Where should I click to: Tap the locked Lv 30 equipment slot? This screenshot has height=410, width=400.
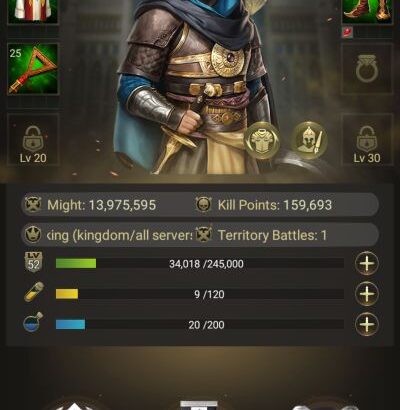(367, 139)
